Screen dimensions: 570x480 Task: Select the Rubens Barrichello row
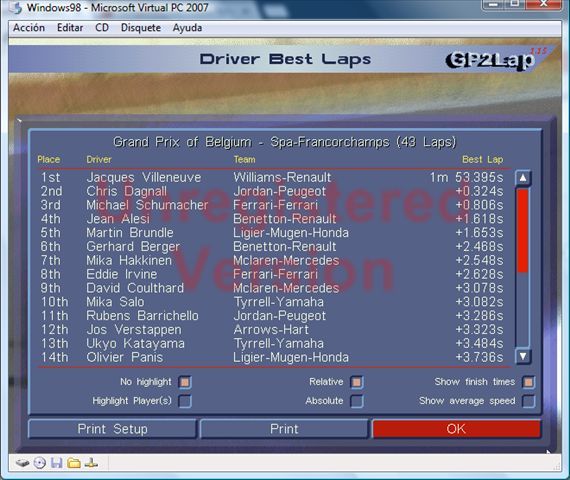coord(272,316)
